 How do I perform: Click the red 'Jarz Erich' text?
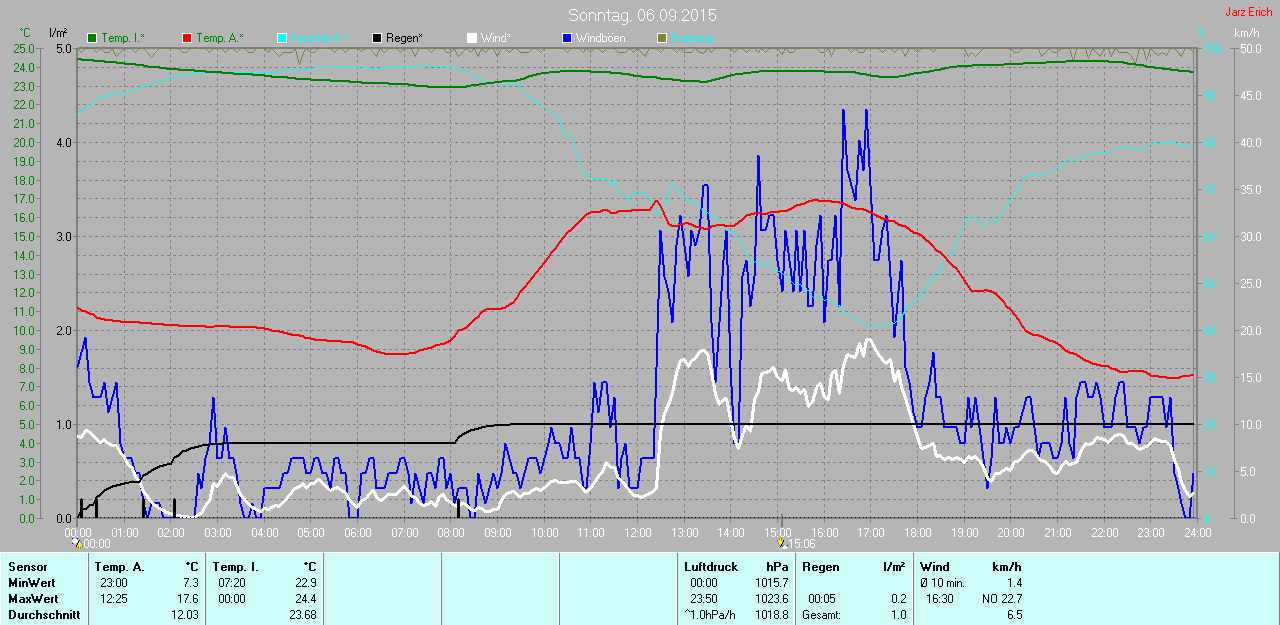1248,12
